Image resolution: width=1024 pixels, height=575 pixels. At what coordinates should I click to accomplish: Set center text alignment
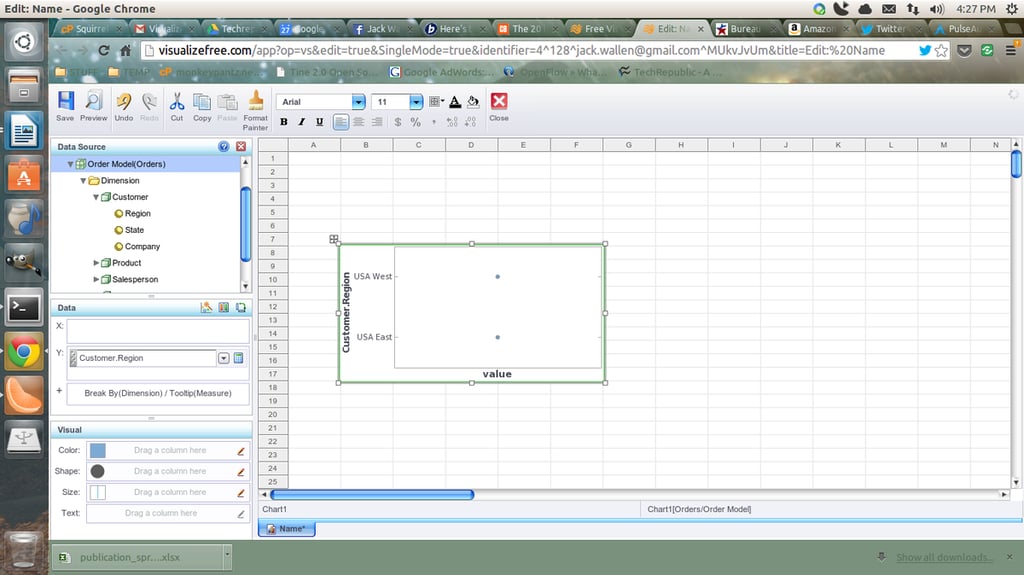(x=359, y=122)
